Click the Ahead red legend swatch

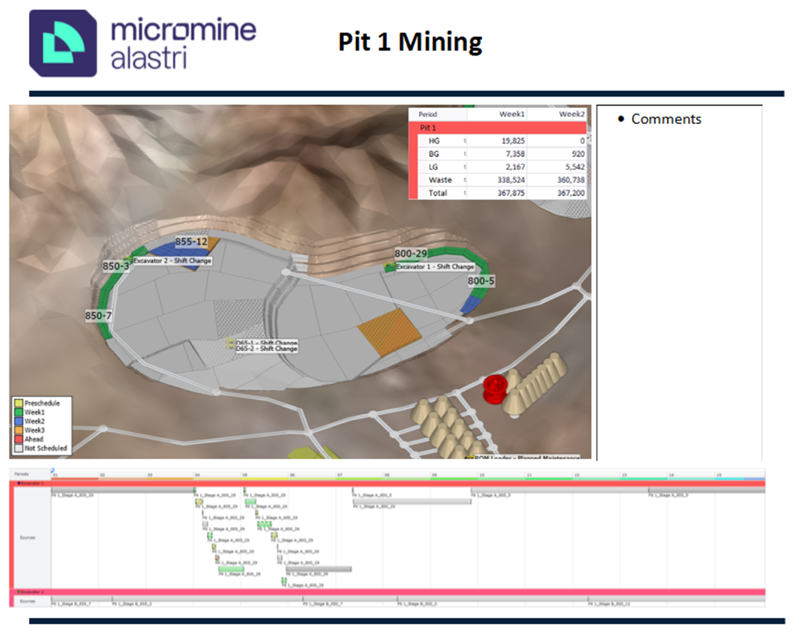coord(19,439)
